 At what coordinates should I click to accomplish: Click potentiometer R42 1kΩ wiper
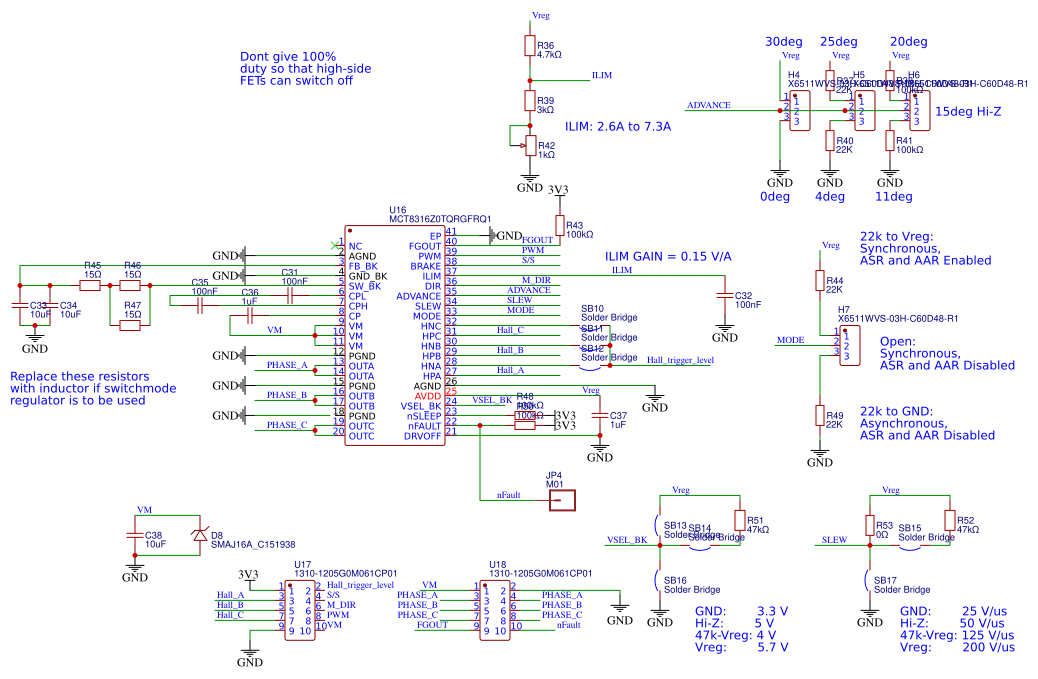(527, 145)
